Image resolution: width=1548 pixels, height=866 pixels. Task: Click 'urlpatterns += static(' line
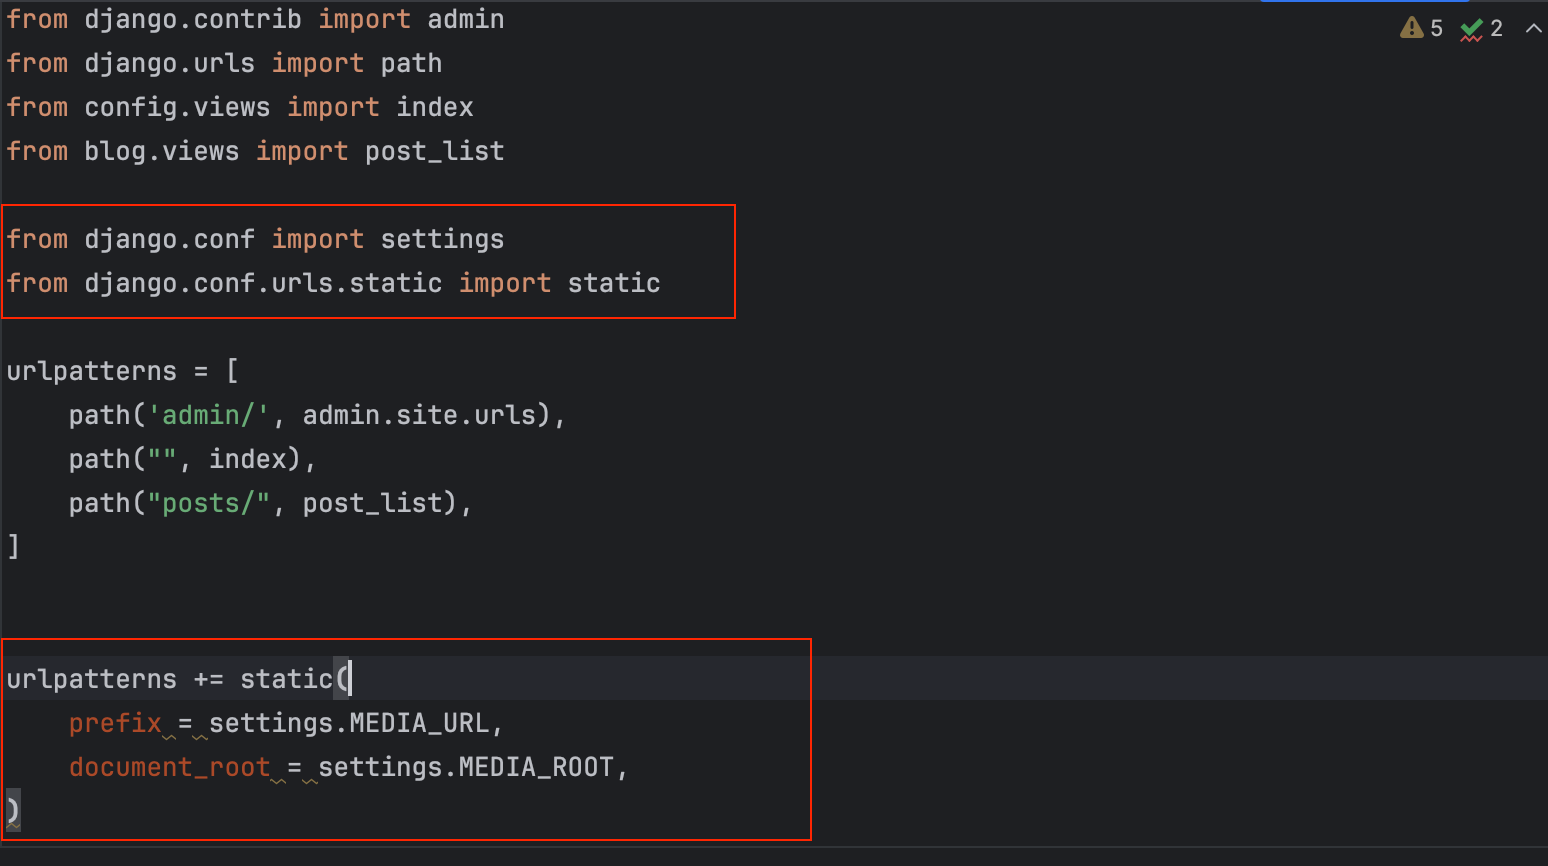178,679
